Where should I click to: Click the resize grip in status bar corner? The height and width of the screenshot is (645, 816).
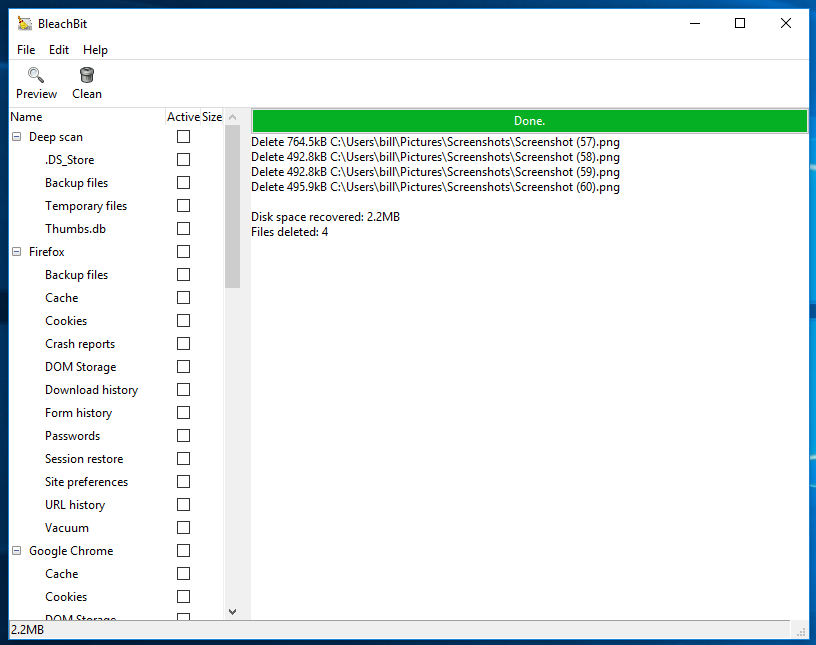click(800, 630)
